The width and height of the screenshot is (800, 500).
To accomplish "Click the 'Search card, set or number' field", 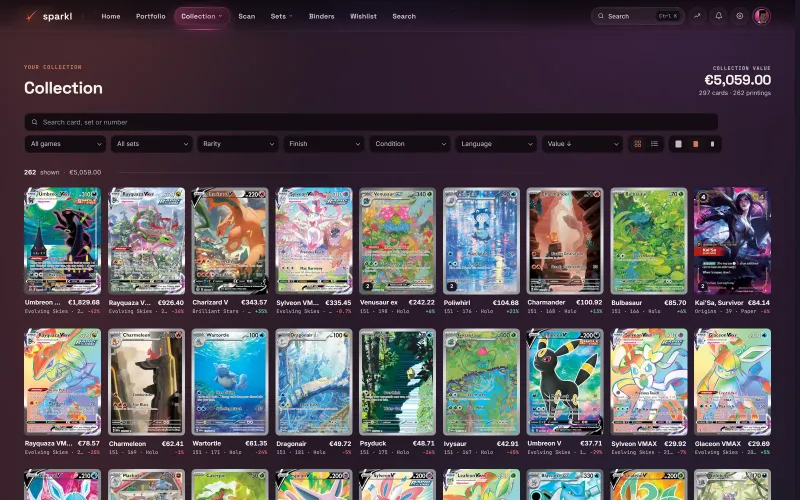I will click(371, 122).
